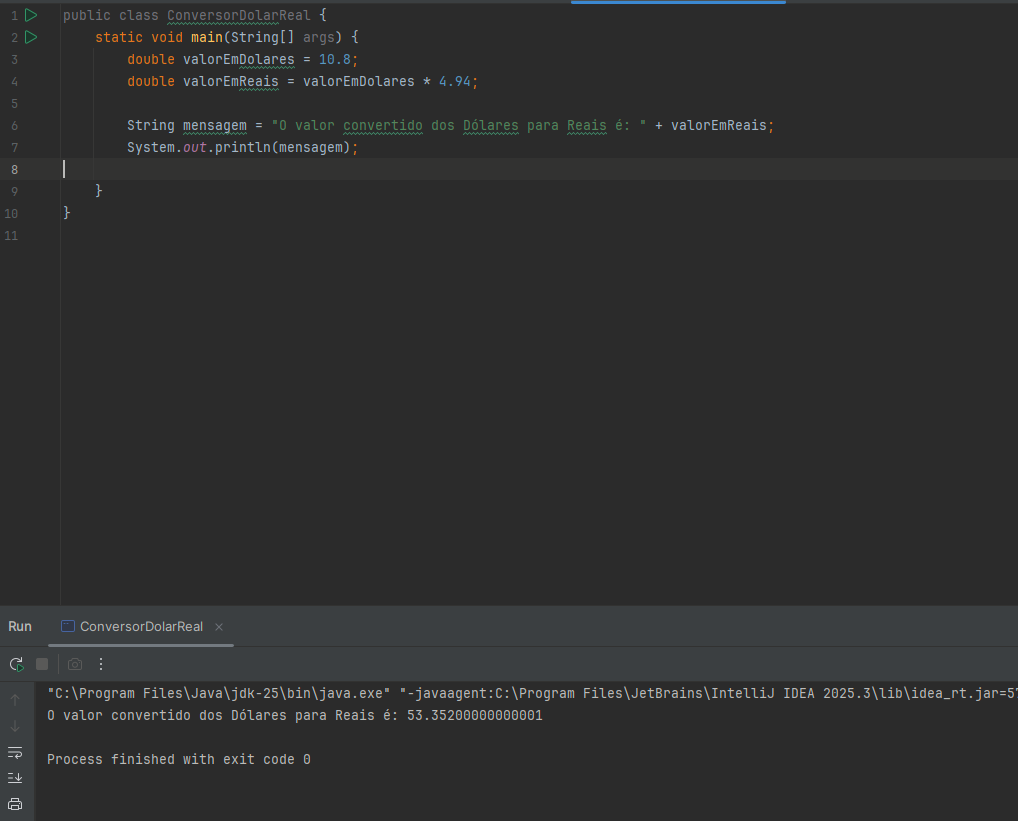Viewport: 1018px width, 821px height.
Task: Click line number 5 in gutter
Action: [14, 103]
